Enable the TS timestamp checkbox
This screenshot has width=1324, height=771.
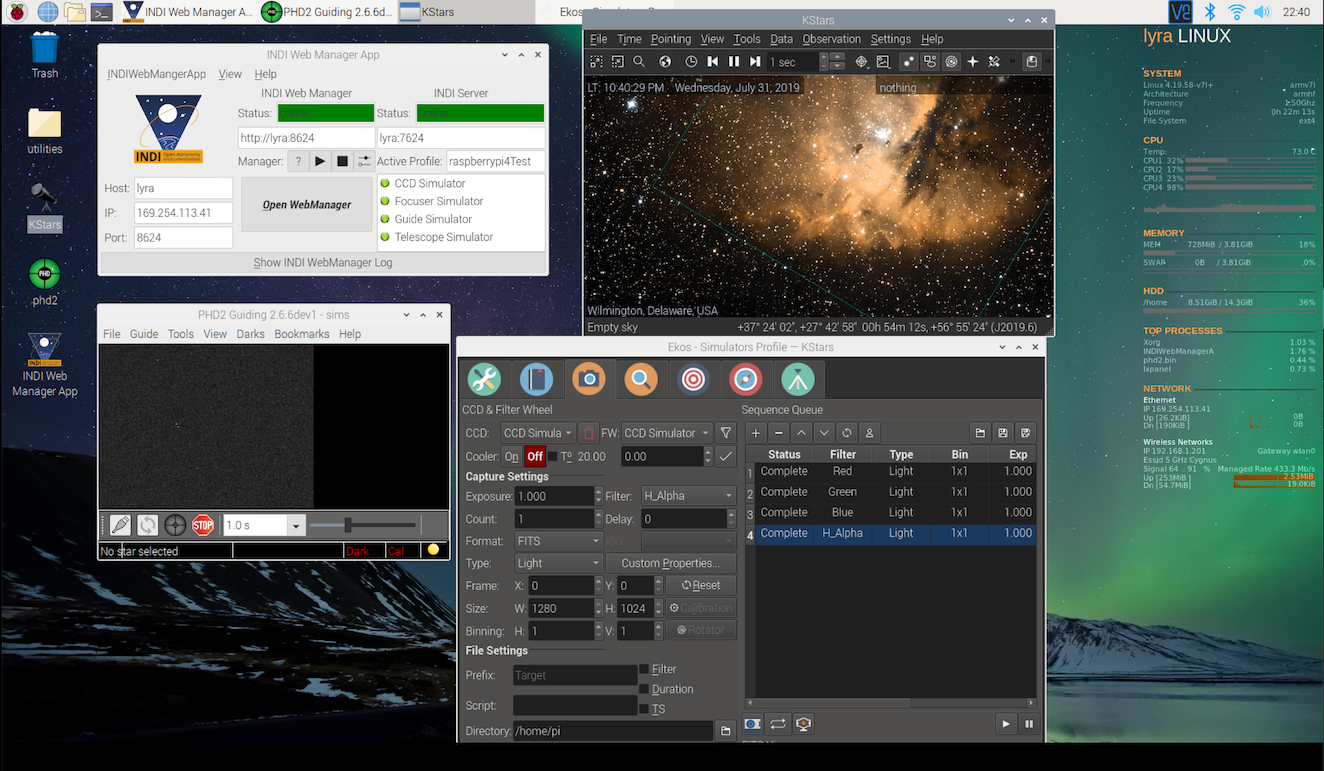point(644,709)
